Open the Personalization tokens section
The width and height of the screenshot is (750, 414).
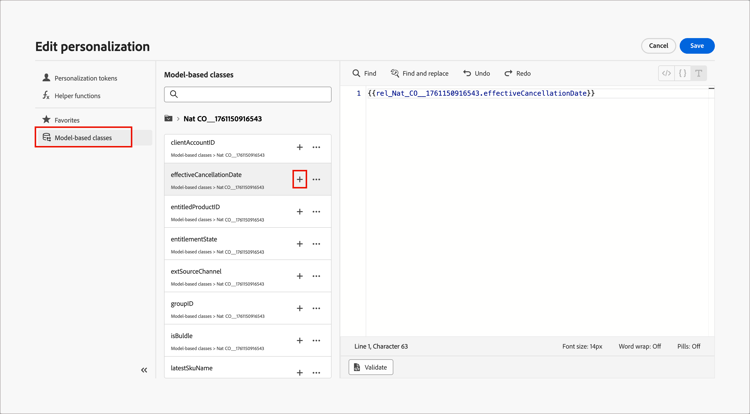tap(85, 78)
